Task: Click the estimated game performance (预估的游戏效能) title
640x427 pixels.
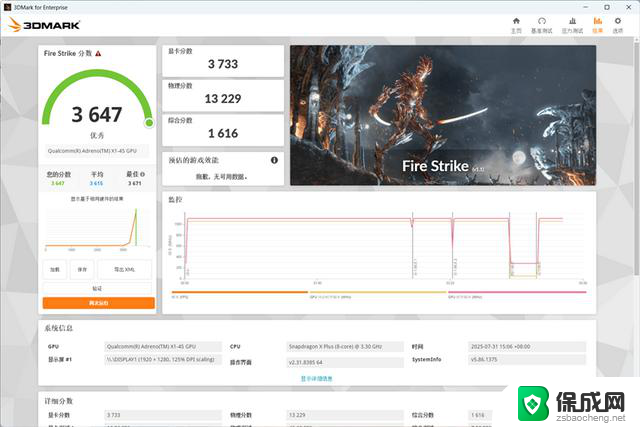Action: [x=193, y=160]
